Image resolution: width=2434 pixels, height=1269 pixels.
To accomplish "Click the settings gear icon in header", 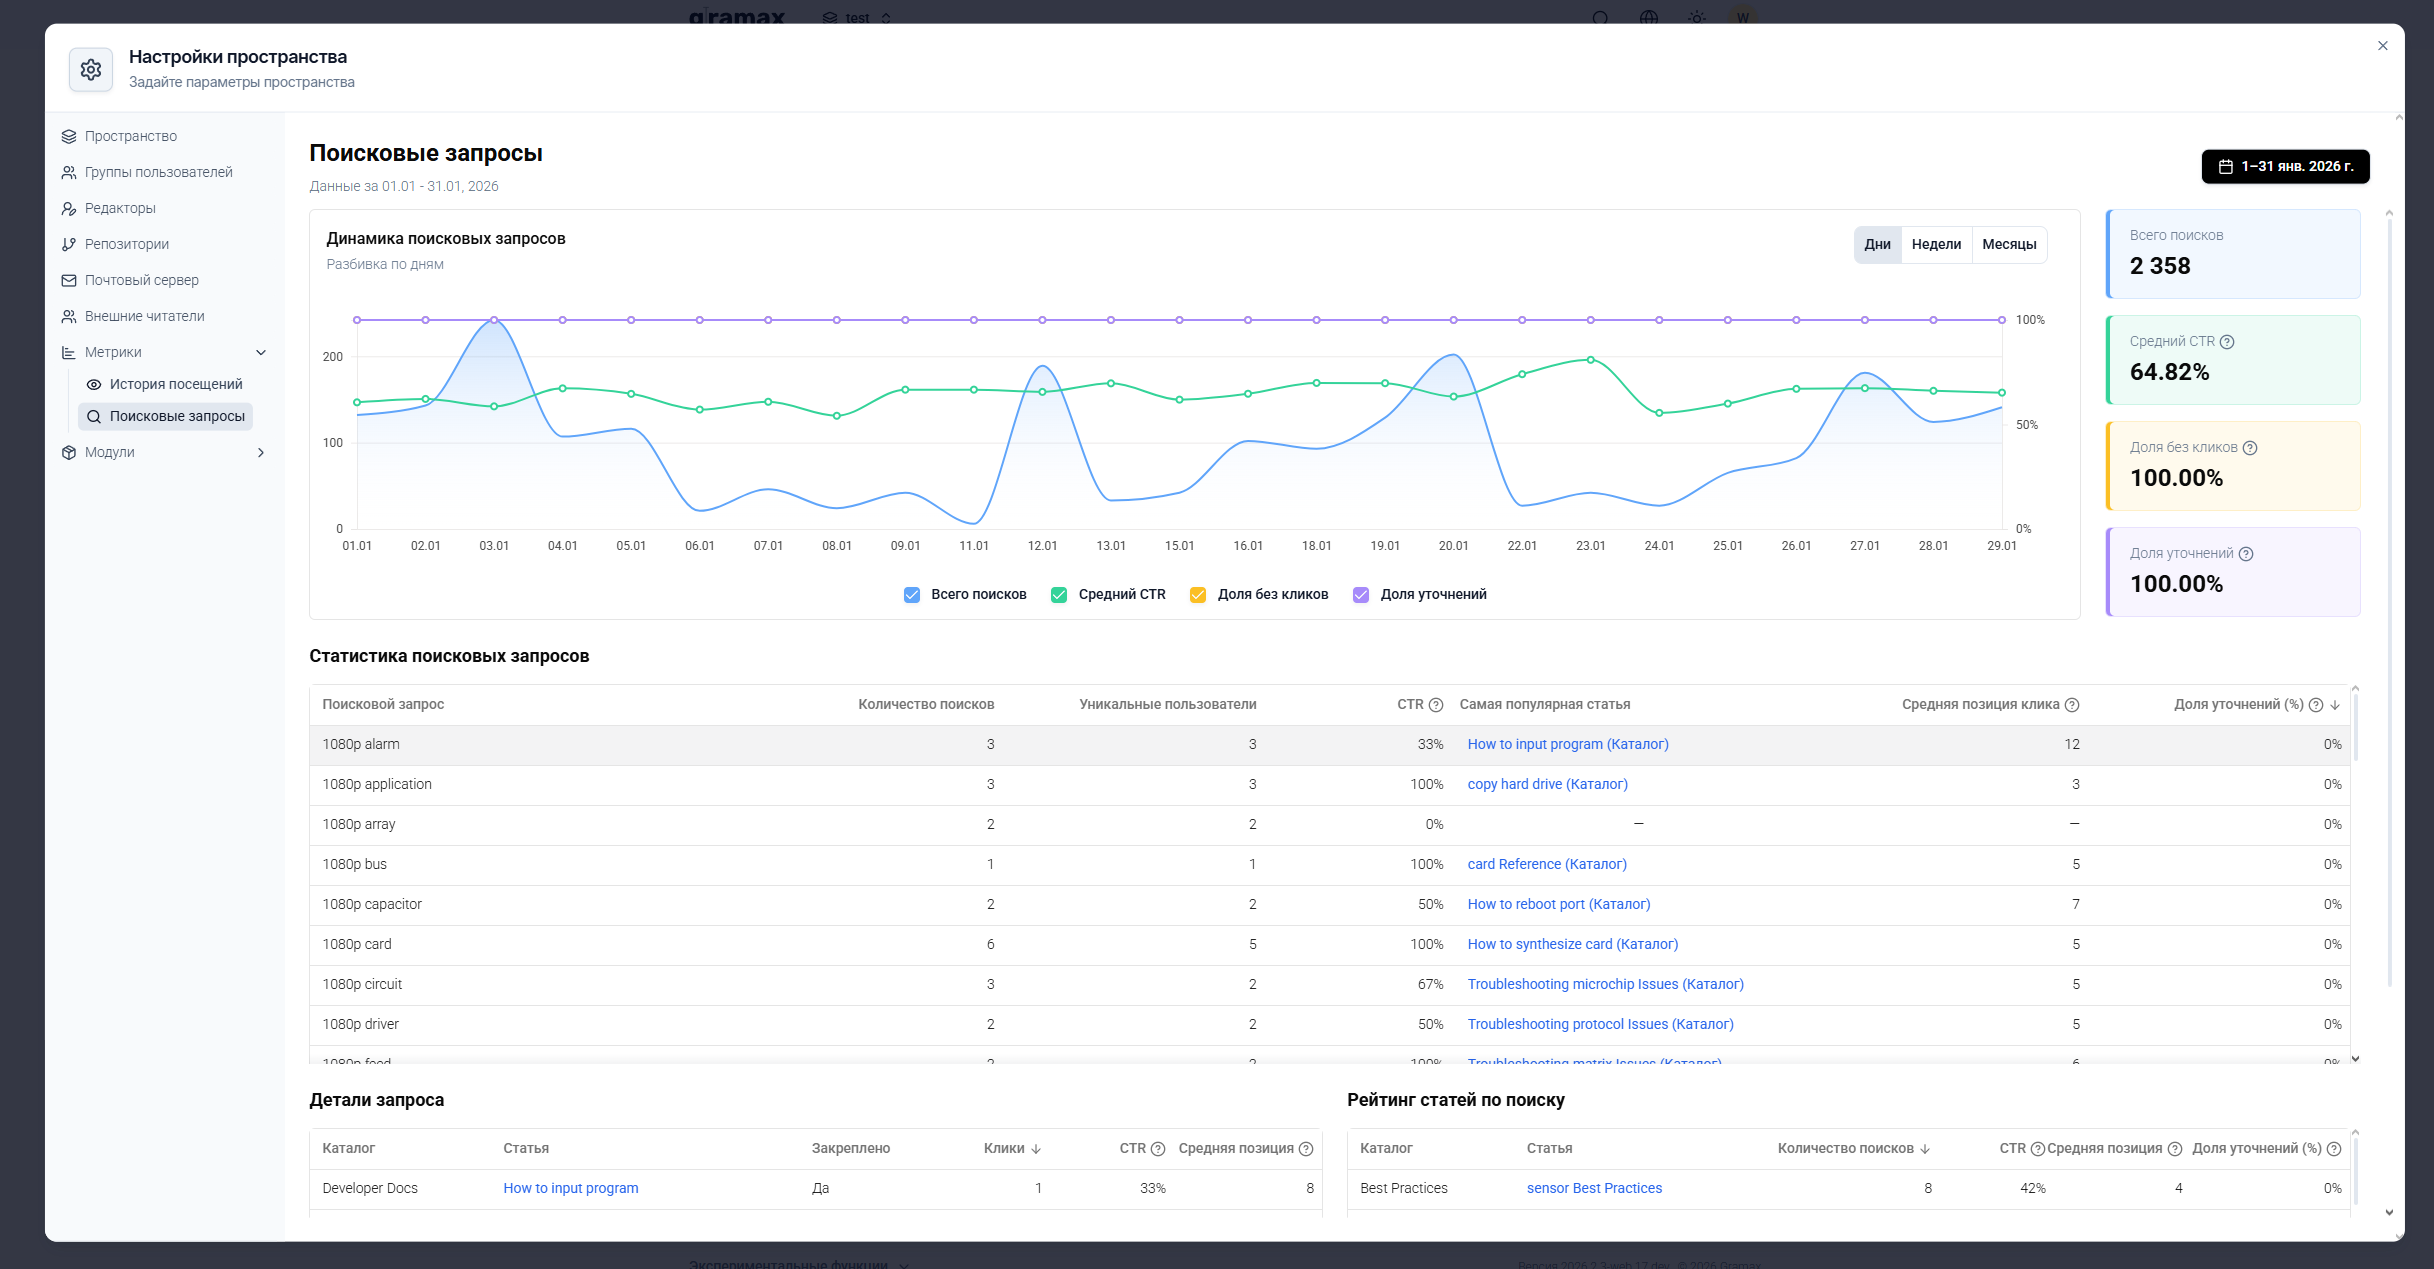I will [x=91, y=70].
